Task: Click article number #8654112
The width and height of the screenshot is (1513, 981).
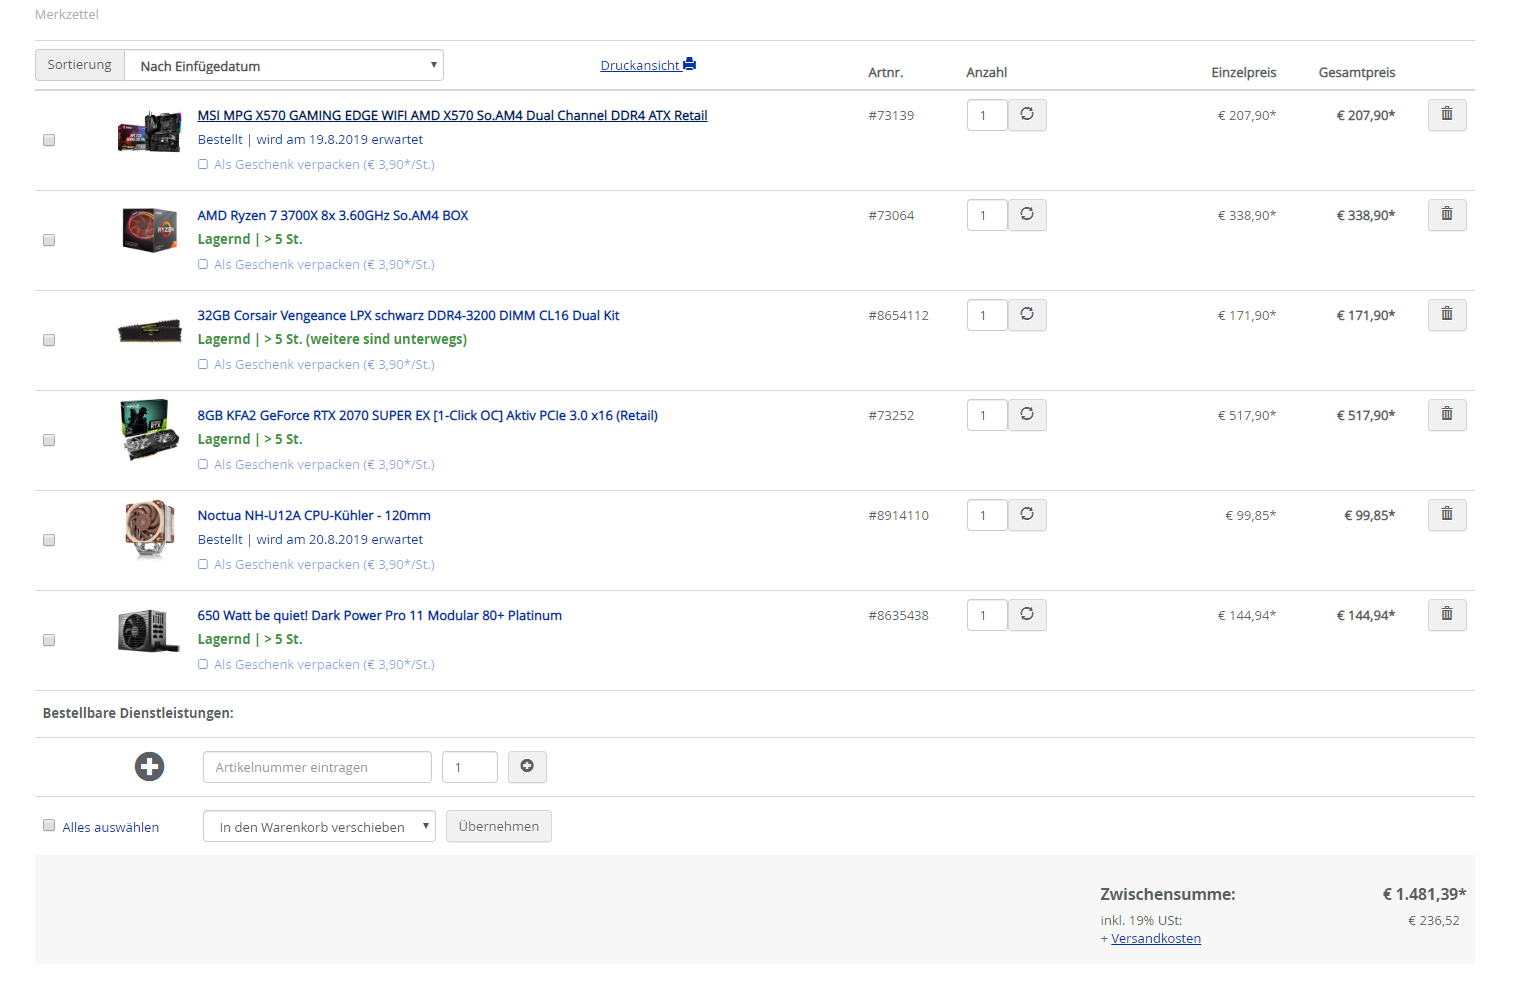Action: point(898,316)
